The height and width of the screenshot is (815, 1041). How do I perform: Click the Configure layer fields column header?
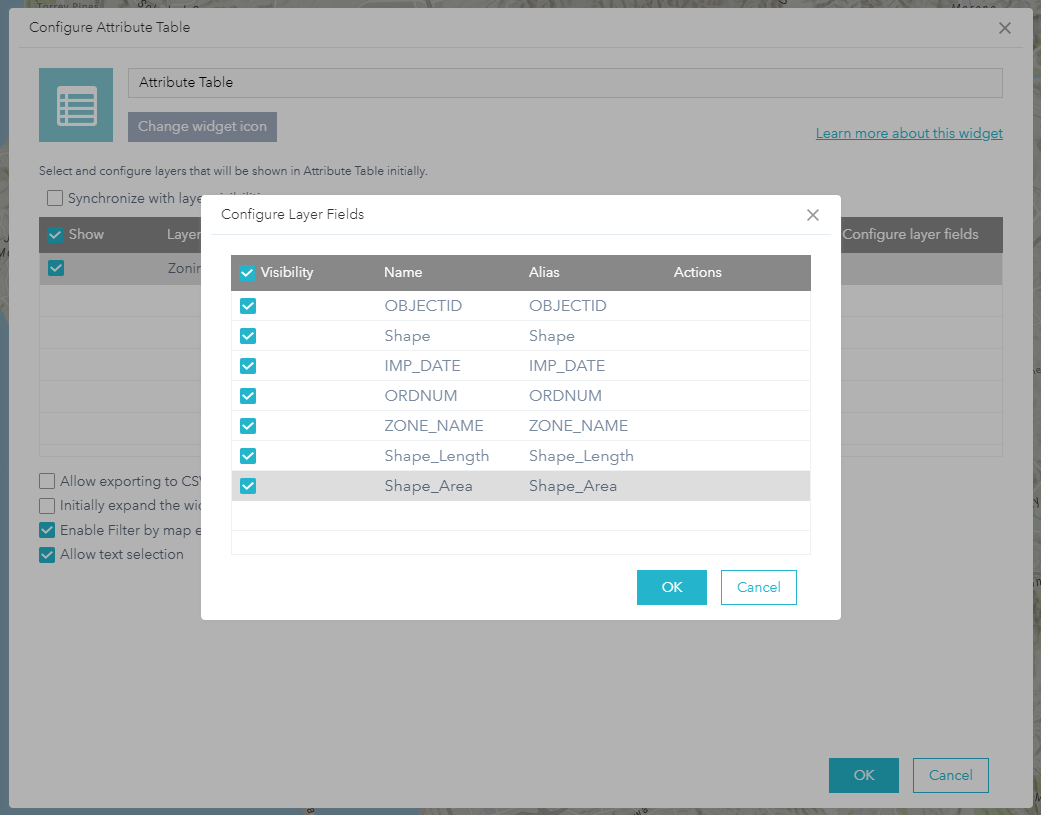pyautogui.click(x=910, y=234)
